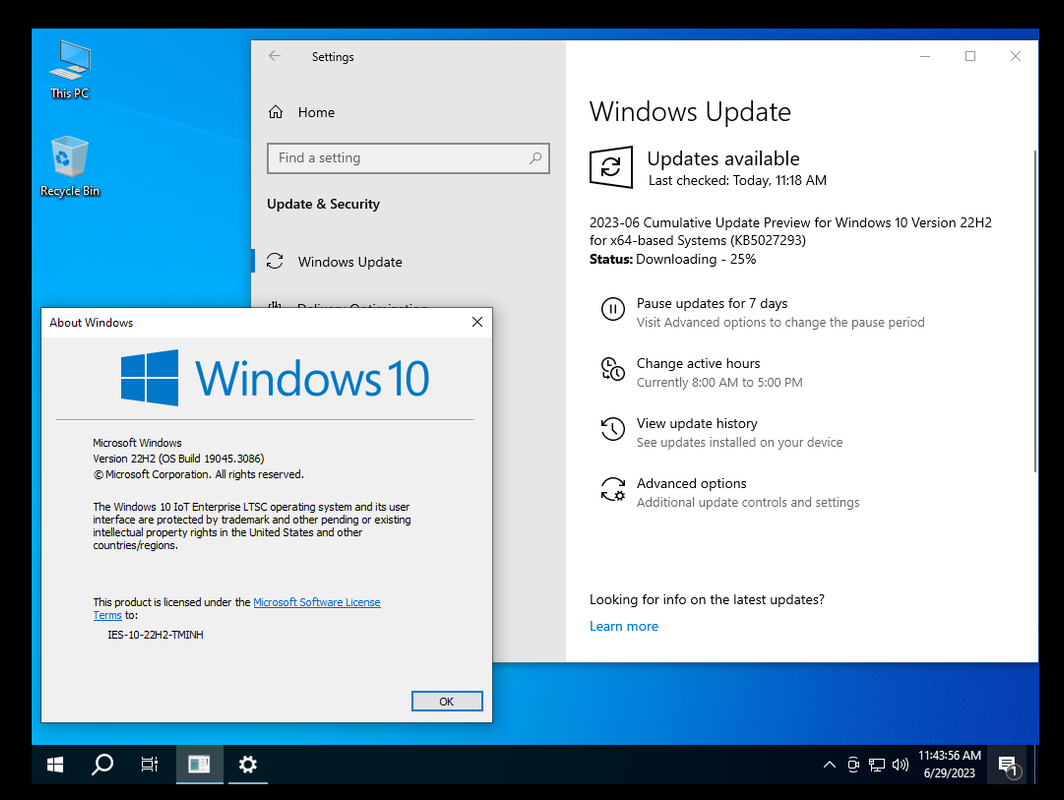Viewport: 1064px width, 800px height.
Task: Click the View update history icon
Action: click(x=613, y=429)
